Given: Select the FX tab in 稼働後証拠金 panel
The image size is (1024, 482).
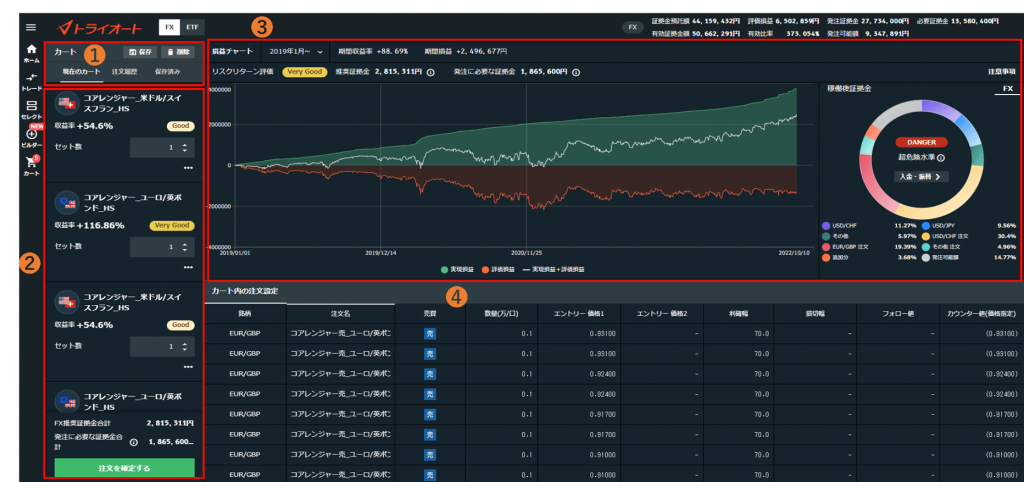Looking at the screenshot, I should 1008,88.
